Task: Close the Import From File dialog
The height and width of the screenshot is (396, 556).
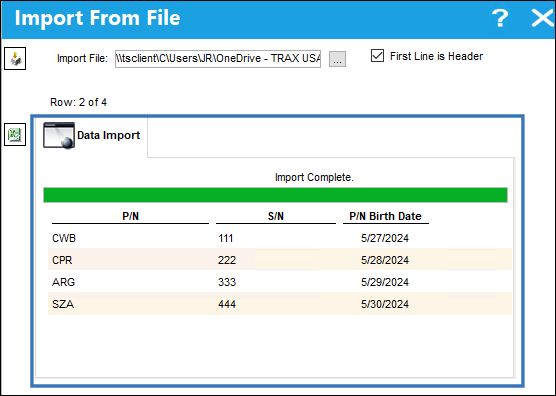Action: pos(543,18)
